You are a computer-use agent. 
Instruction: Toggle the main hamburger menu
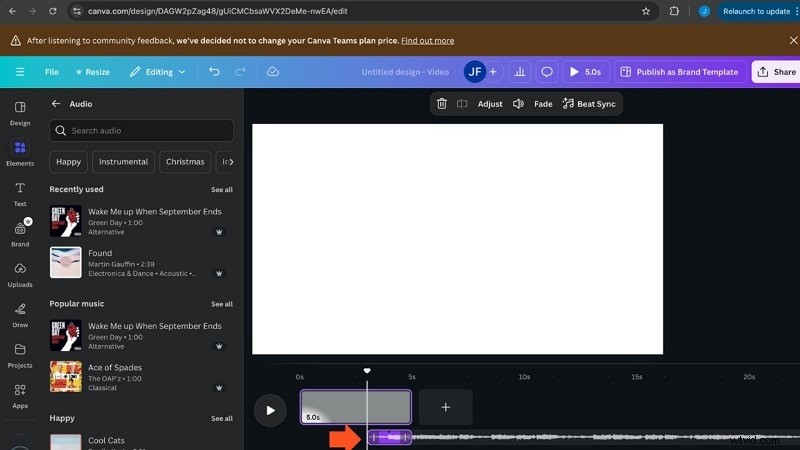(20, 72)
